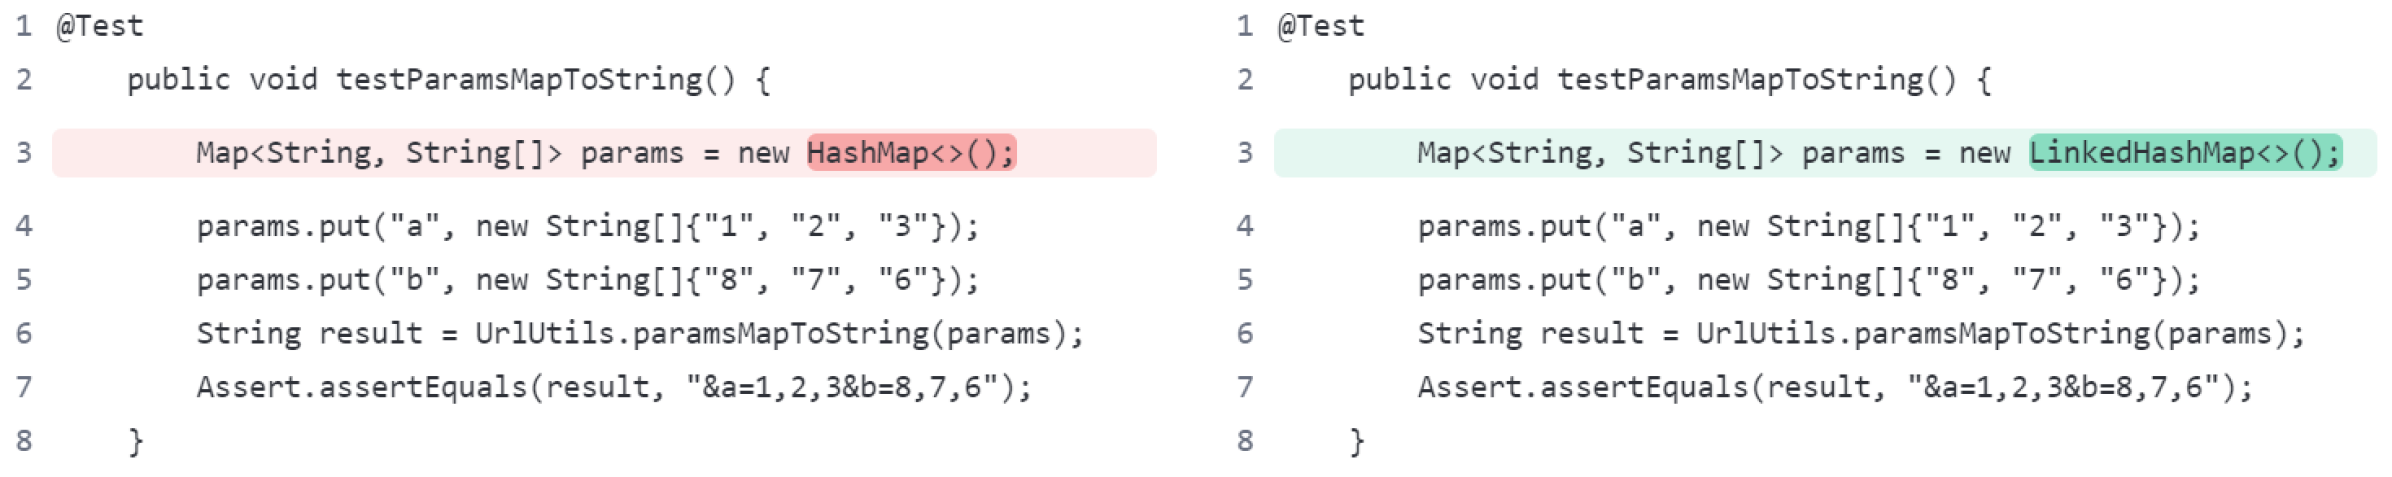Click Assert.assertEquals statement in the right pane
The image size is (2392, 477).
(1834, 388)
